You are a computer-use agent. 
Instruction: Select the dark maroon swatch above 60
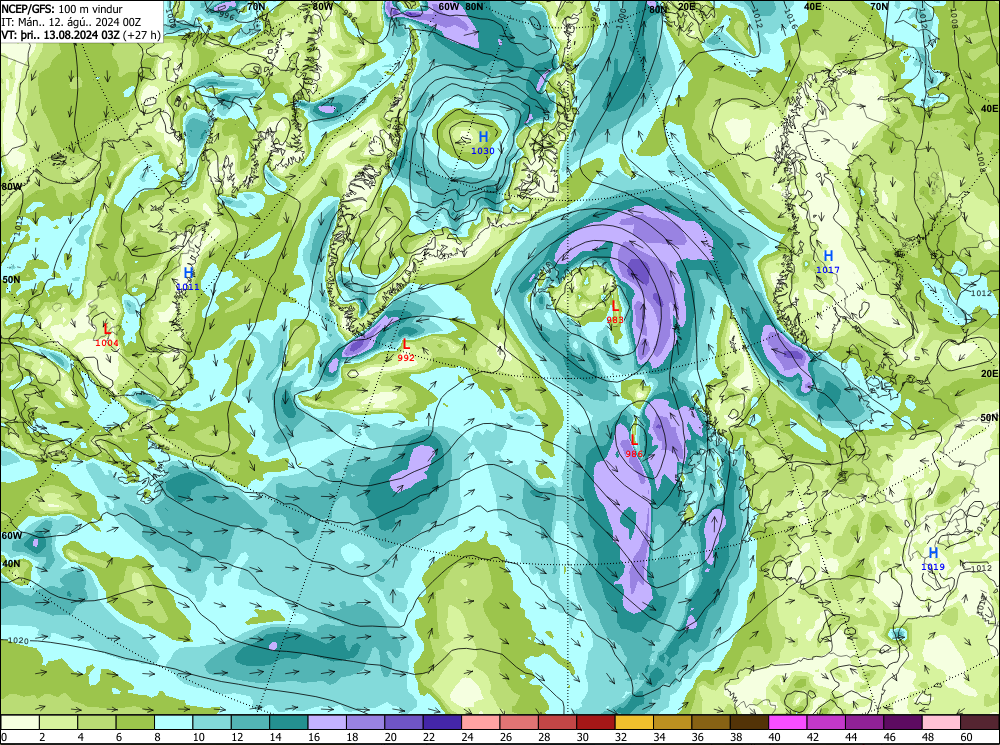[980, 722]
